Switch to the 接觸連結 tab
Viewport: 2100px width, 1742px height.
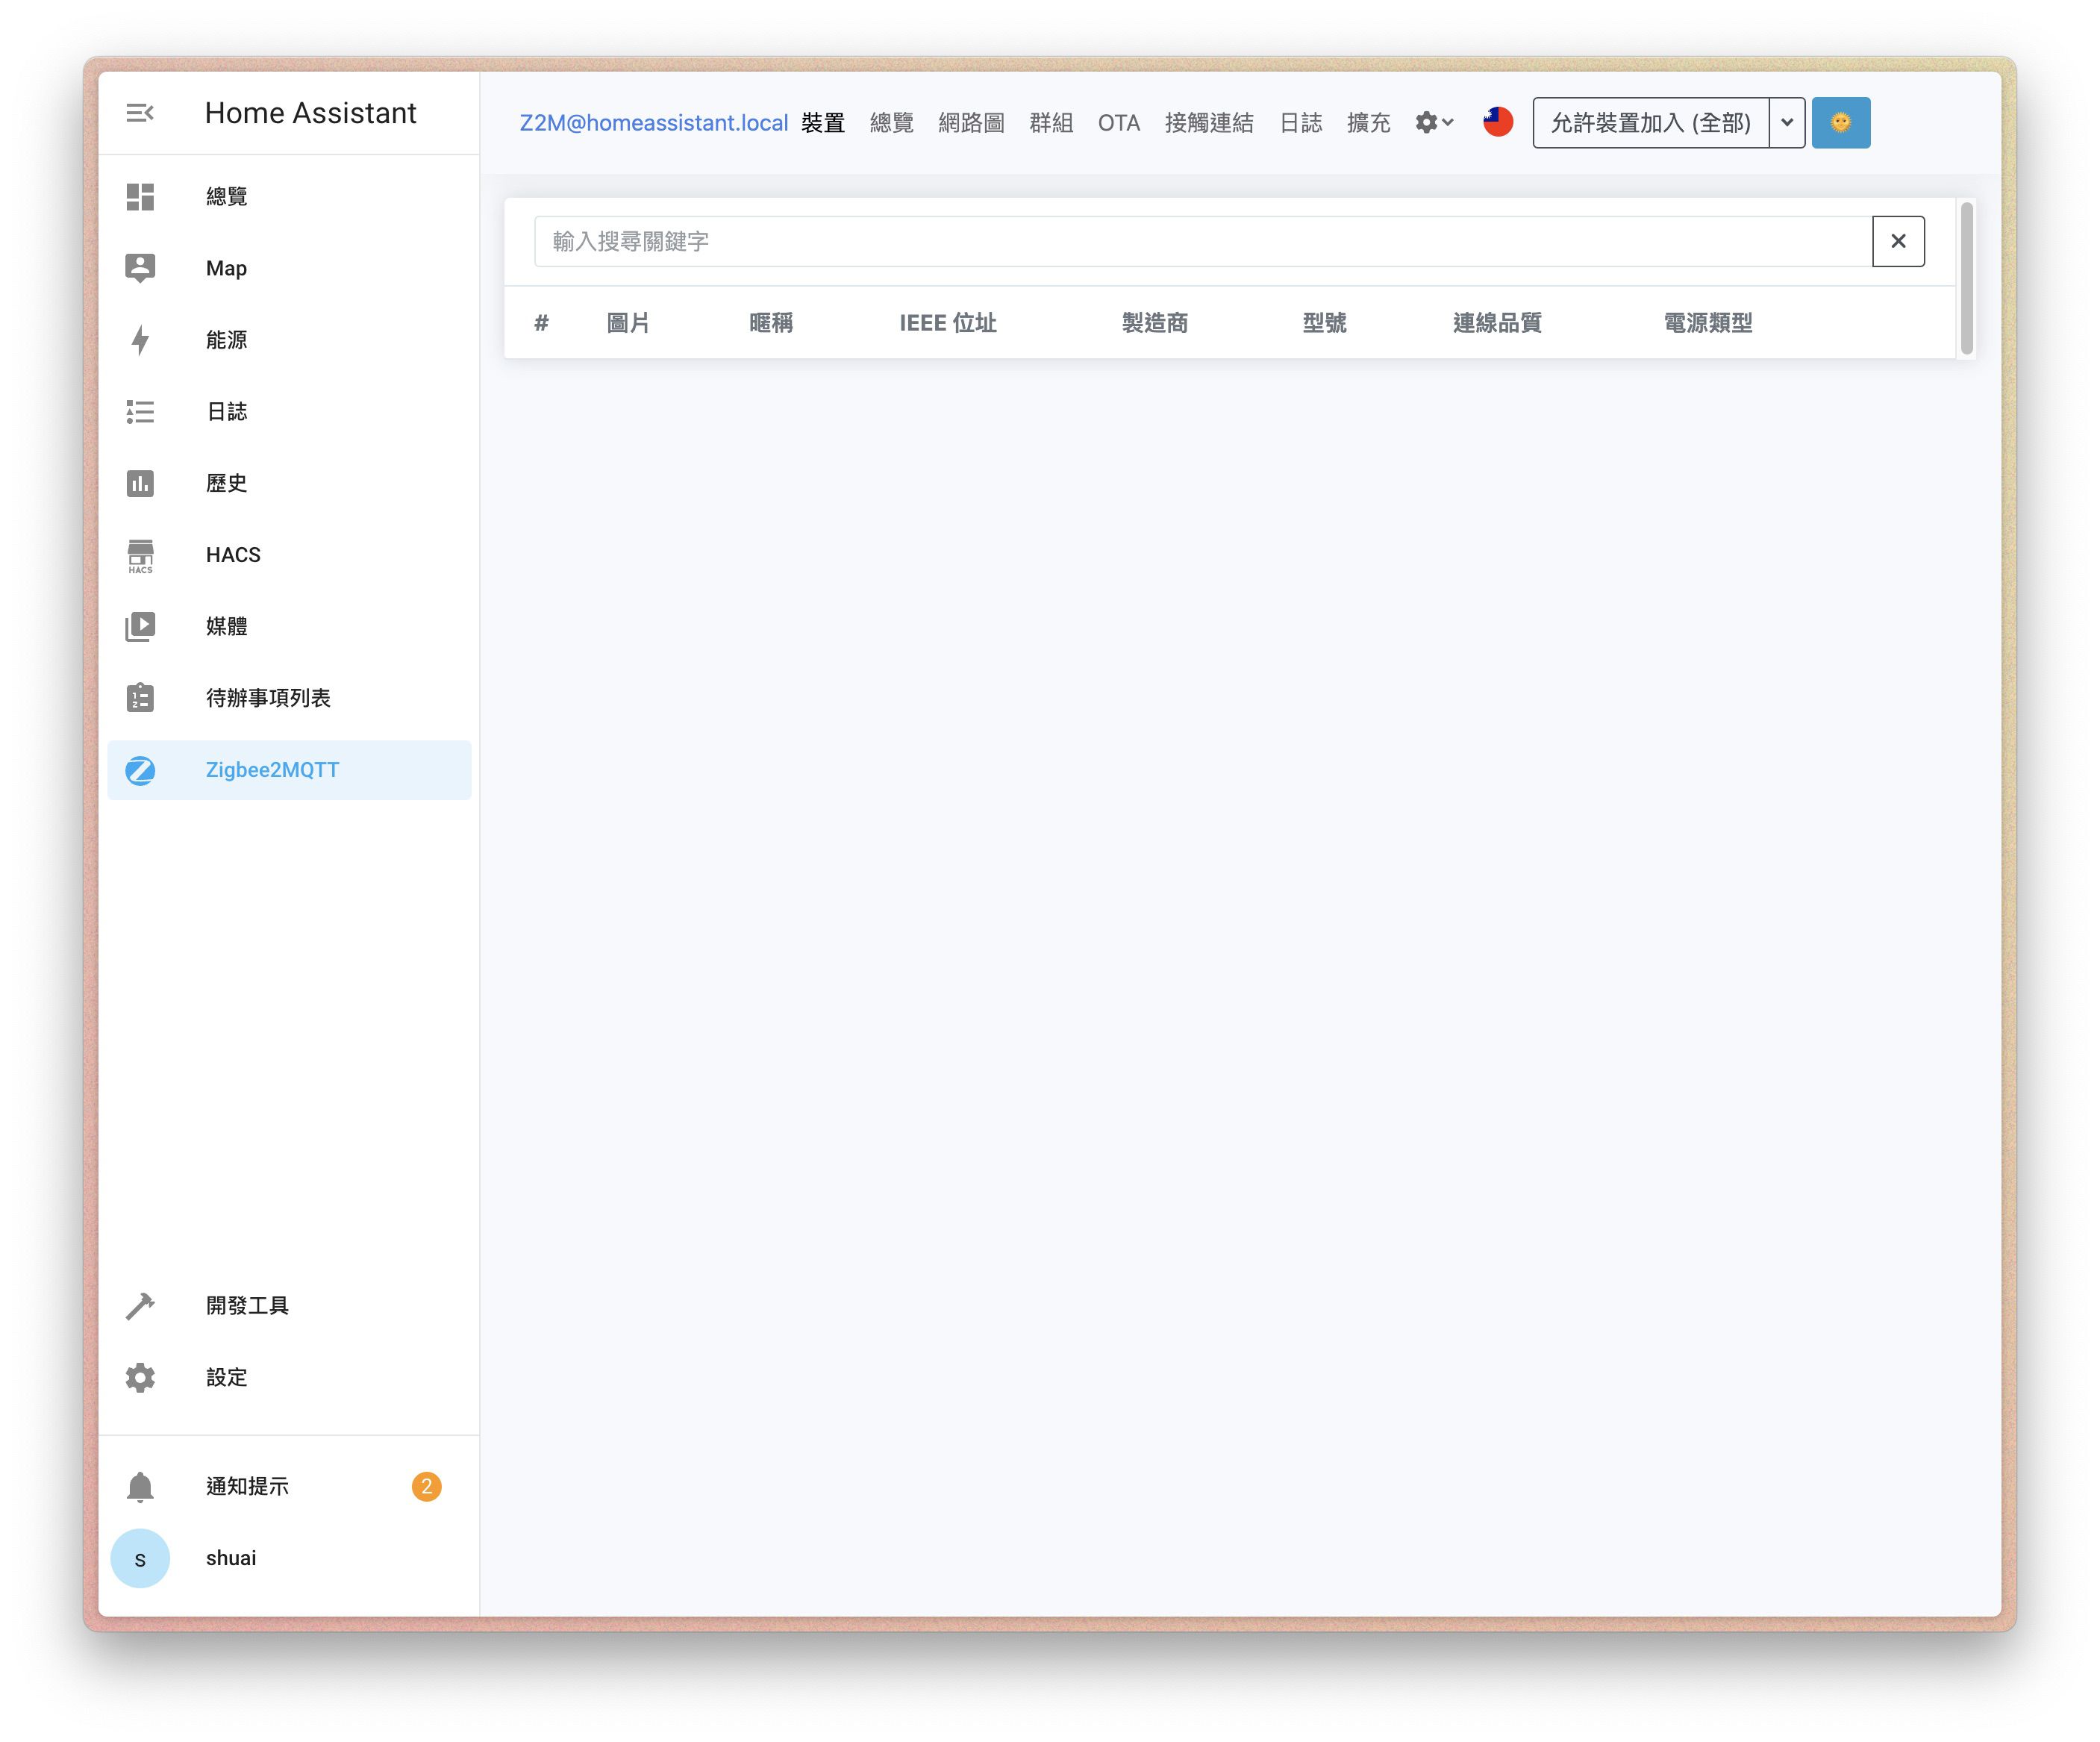pyautogui.click(x=1209, y=123)
